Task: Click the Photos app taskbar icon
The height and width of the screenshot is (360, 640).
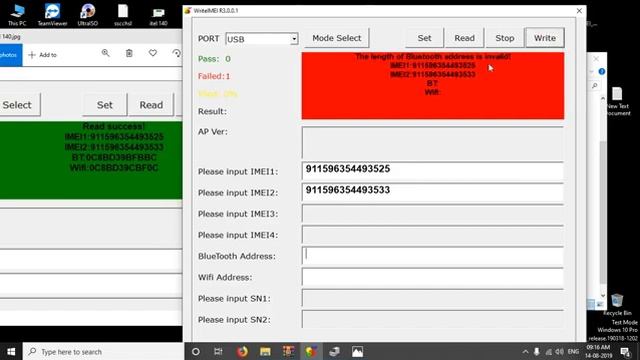Action: (x=357, y=351)
